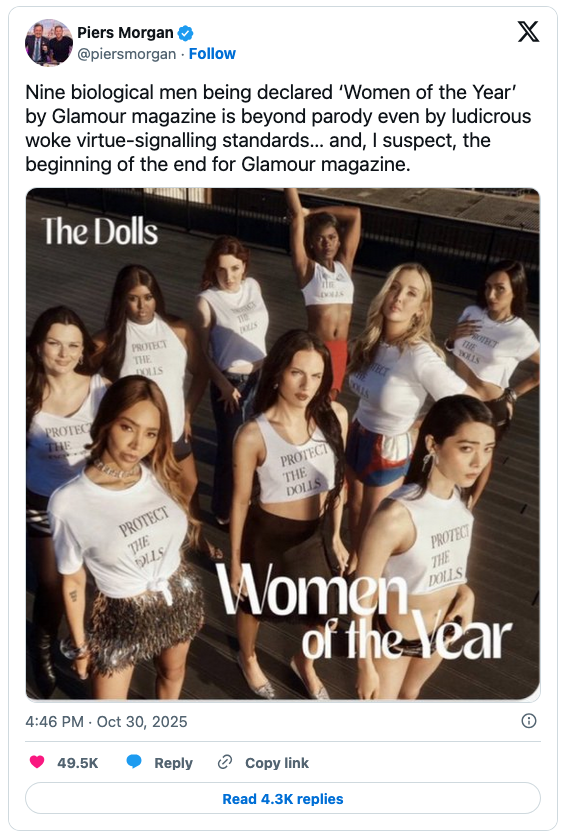Open the X logo link

[528, 32]
